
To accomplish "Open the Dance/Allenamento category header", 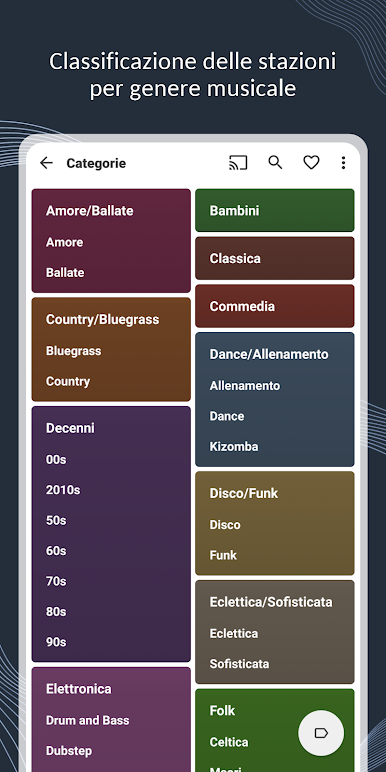I will point(269,354).
